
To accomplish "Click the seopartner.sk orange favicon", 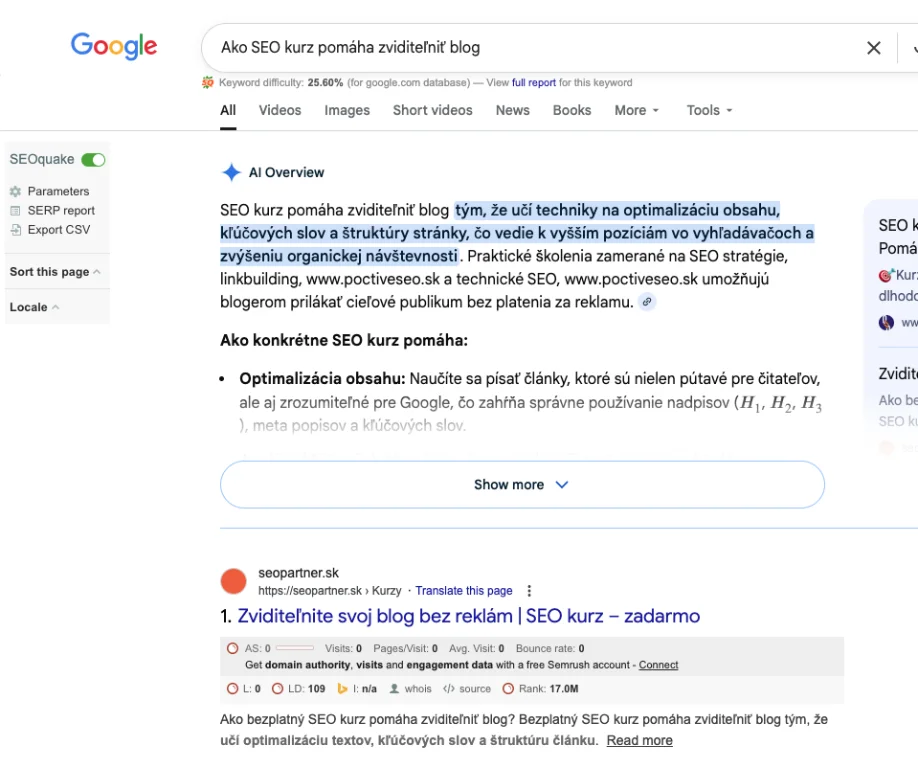I will 233,581.
